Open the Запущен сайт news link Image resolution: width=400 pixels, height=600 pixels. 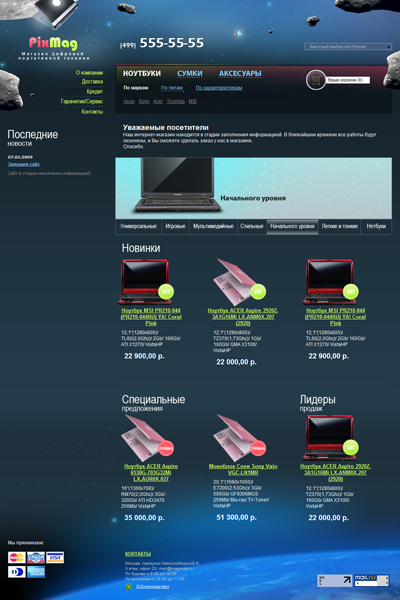[24, 164]
